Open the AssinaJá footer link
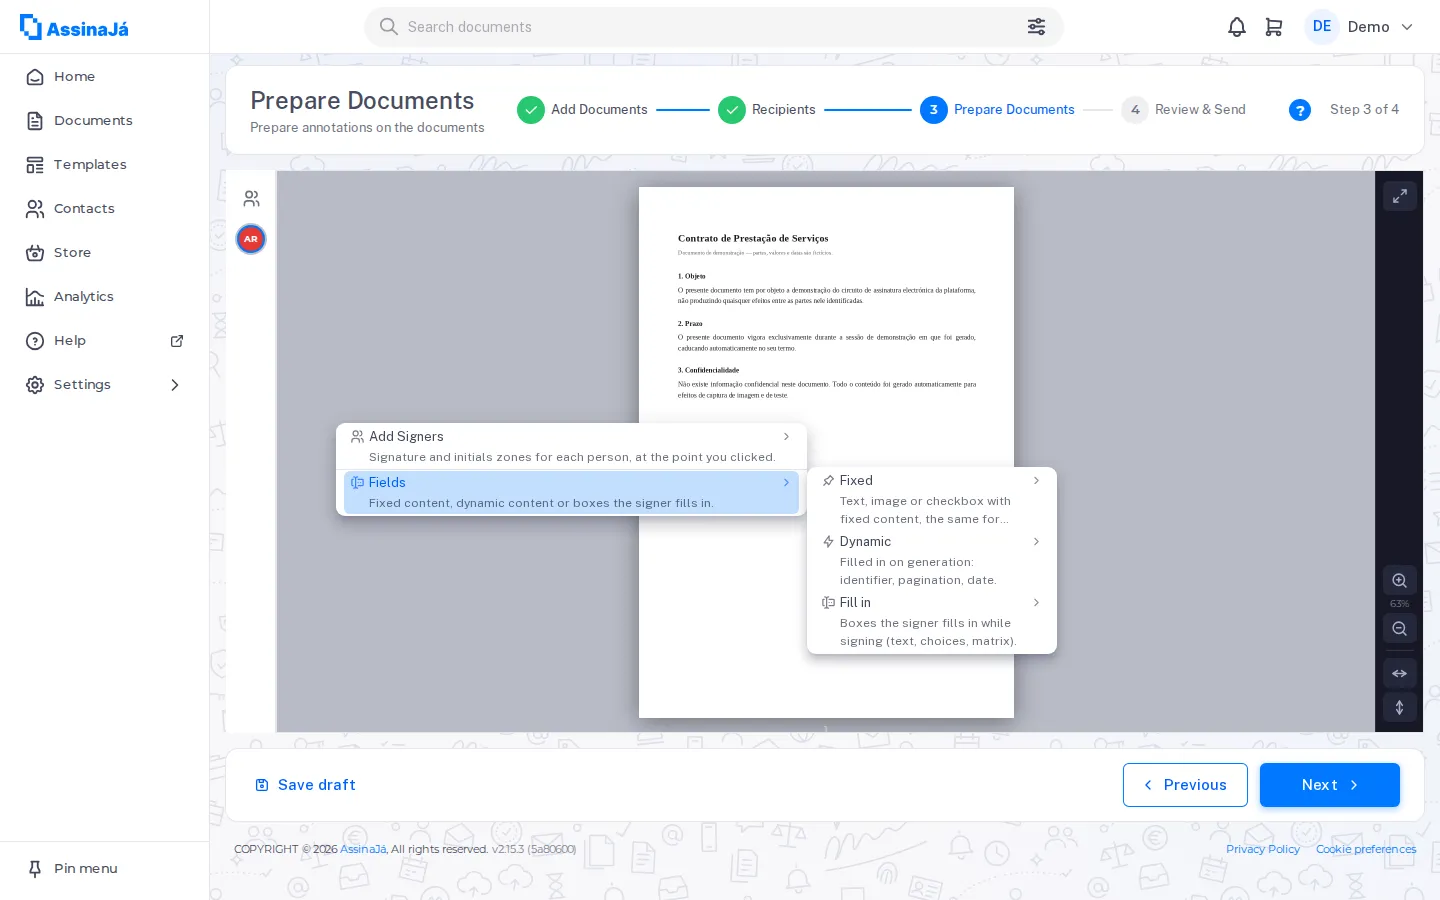 (x=363, y=849)
